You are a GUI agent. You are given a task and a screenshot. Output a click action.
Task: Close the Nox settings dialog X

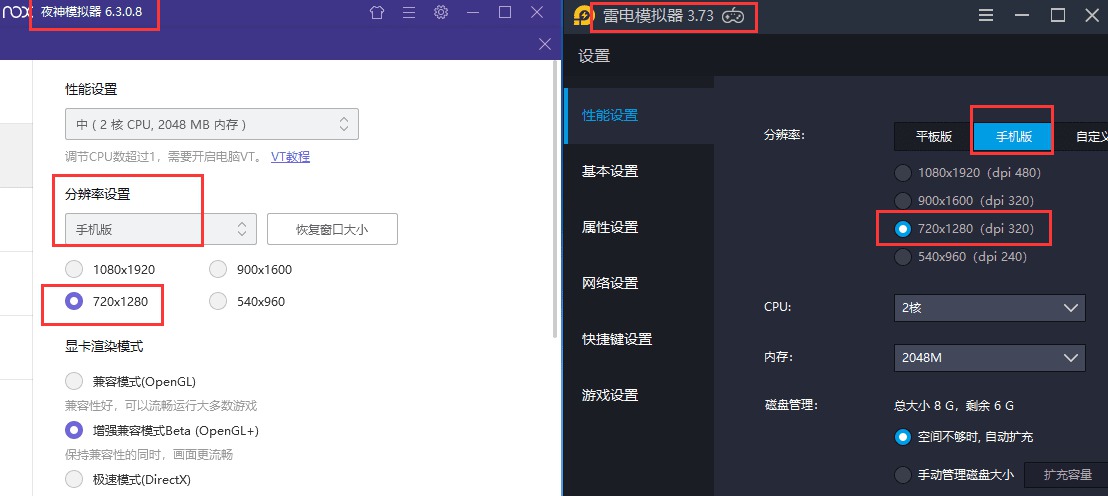click(x=545, y=44)
